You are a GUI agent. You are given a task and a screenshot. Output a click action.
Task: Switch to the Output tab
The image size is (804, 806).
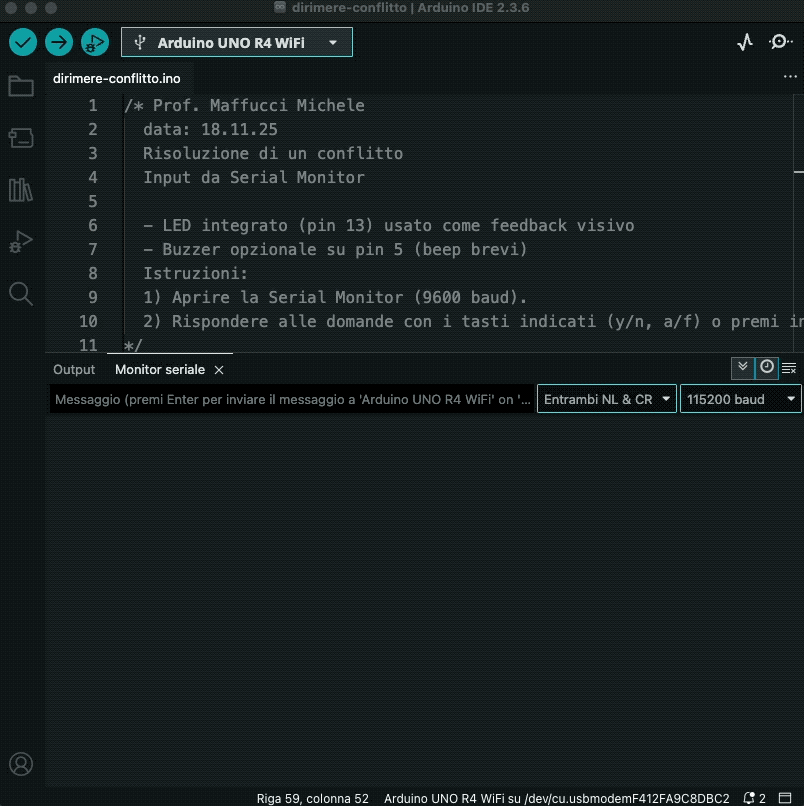(x=74, y=369)
